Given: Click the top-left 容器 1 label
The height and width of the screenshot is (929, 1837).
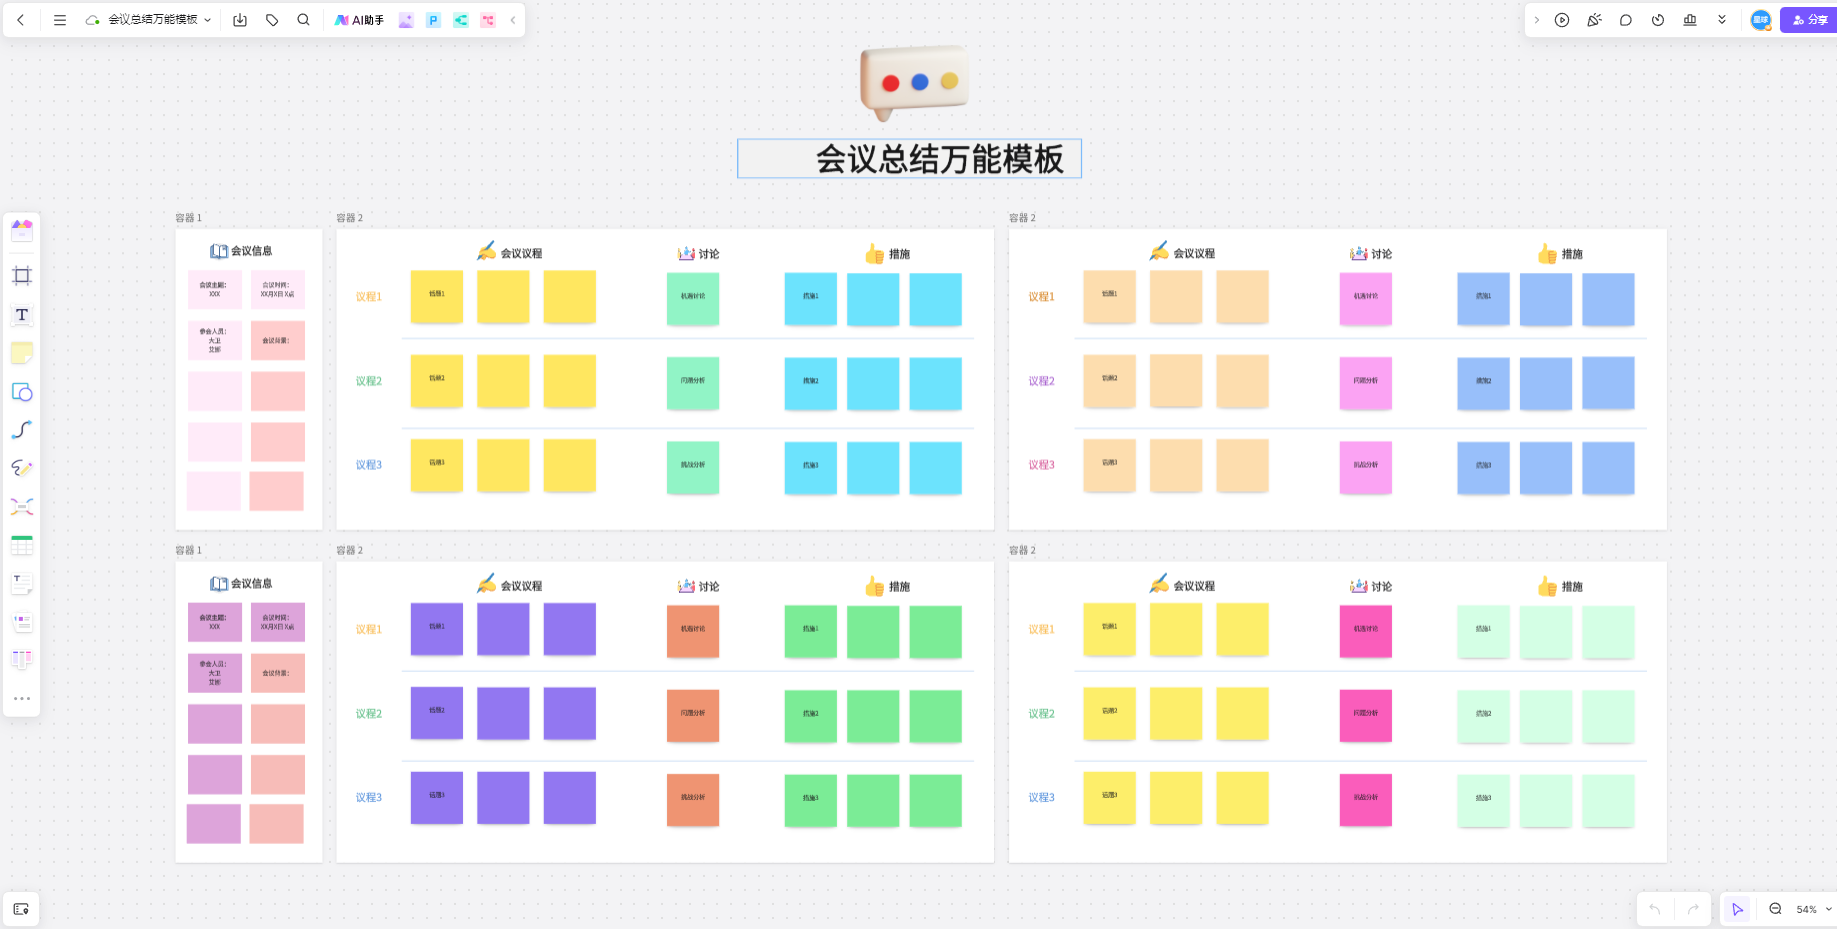Looking at the screenshot, I should (x=188, y=218).
